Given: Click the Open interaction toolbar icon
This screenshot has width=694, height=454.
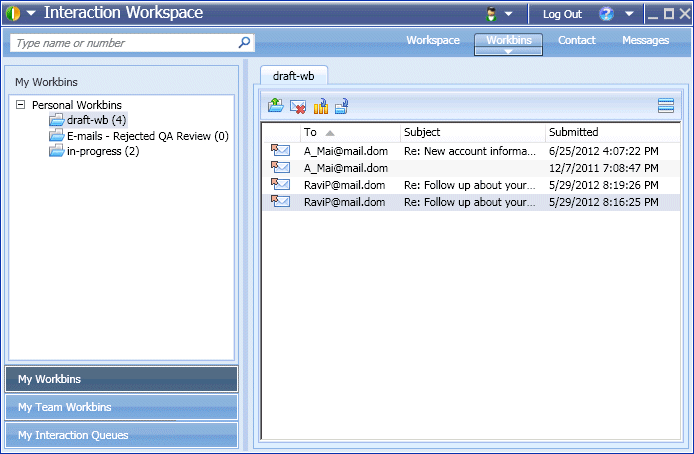Looking at the screenshot, I should click(x=275, y=106).
